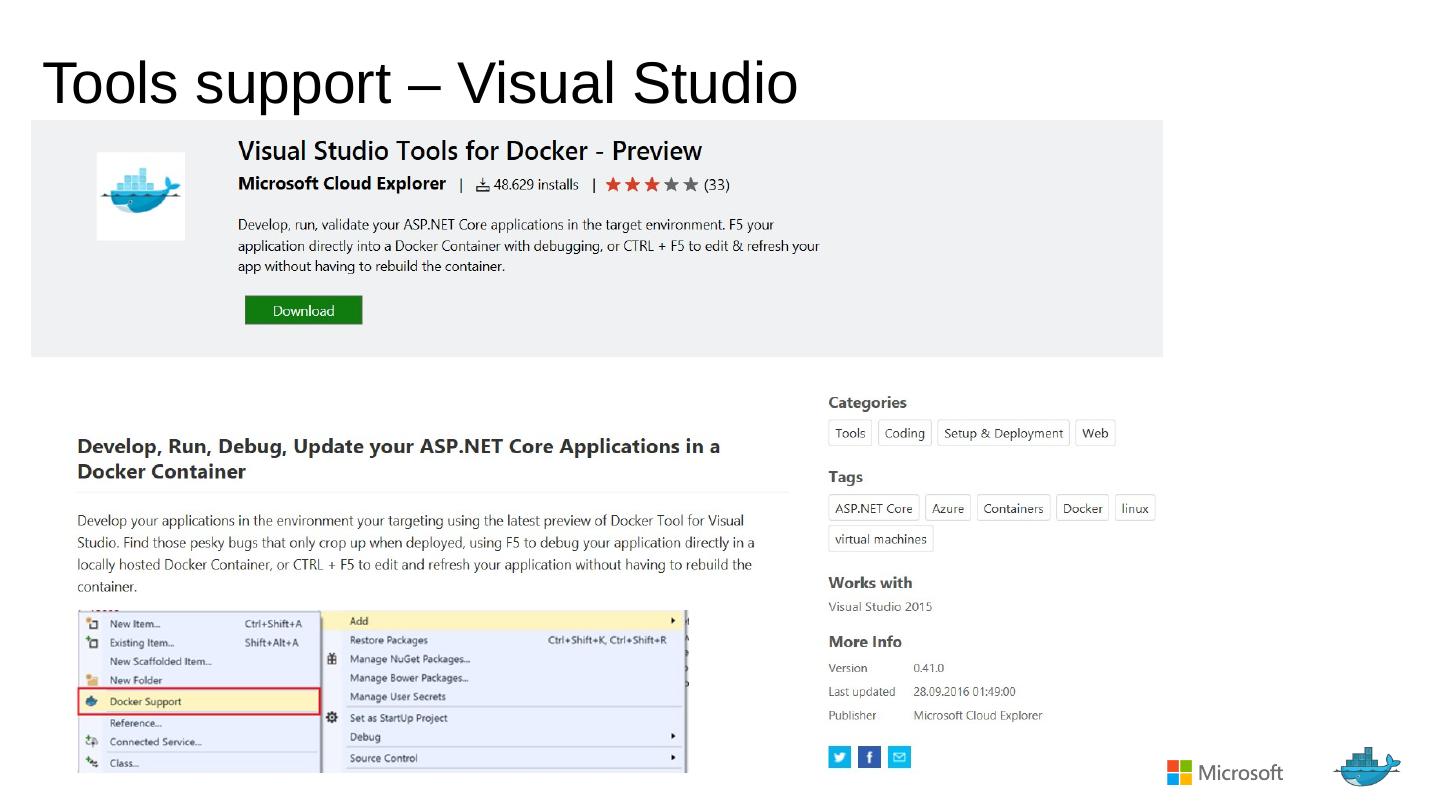Open the Microsoft Cloud Explorer publisher link
1441x811 pixels.
341,184
